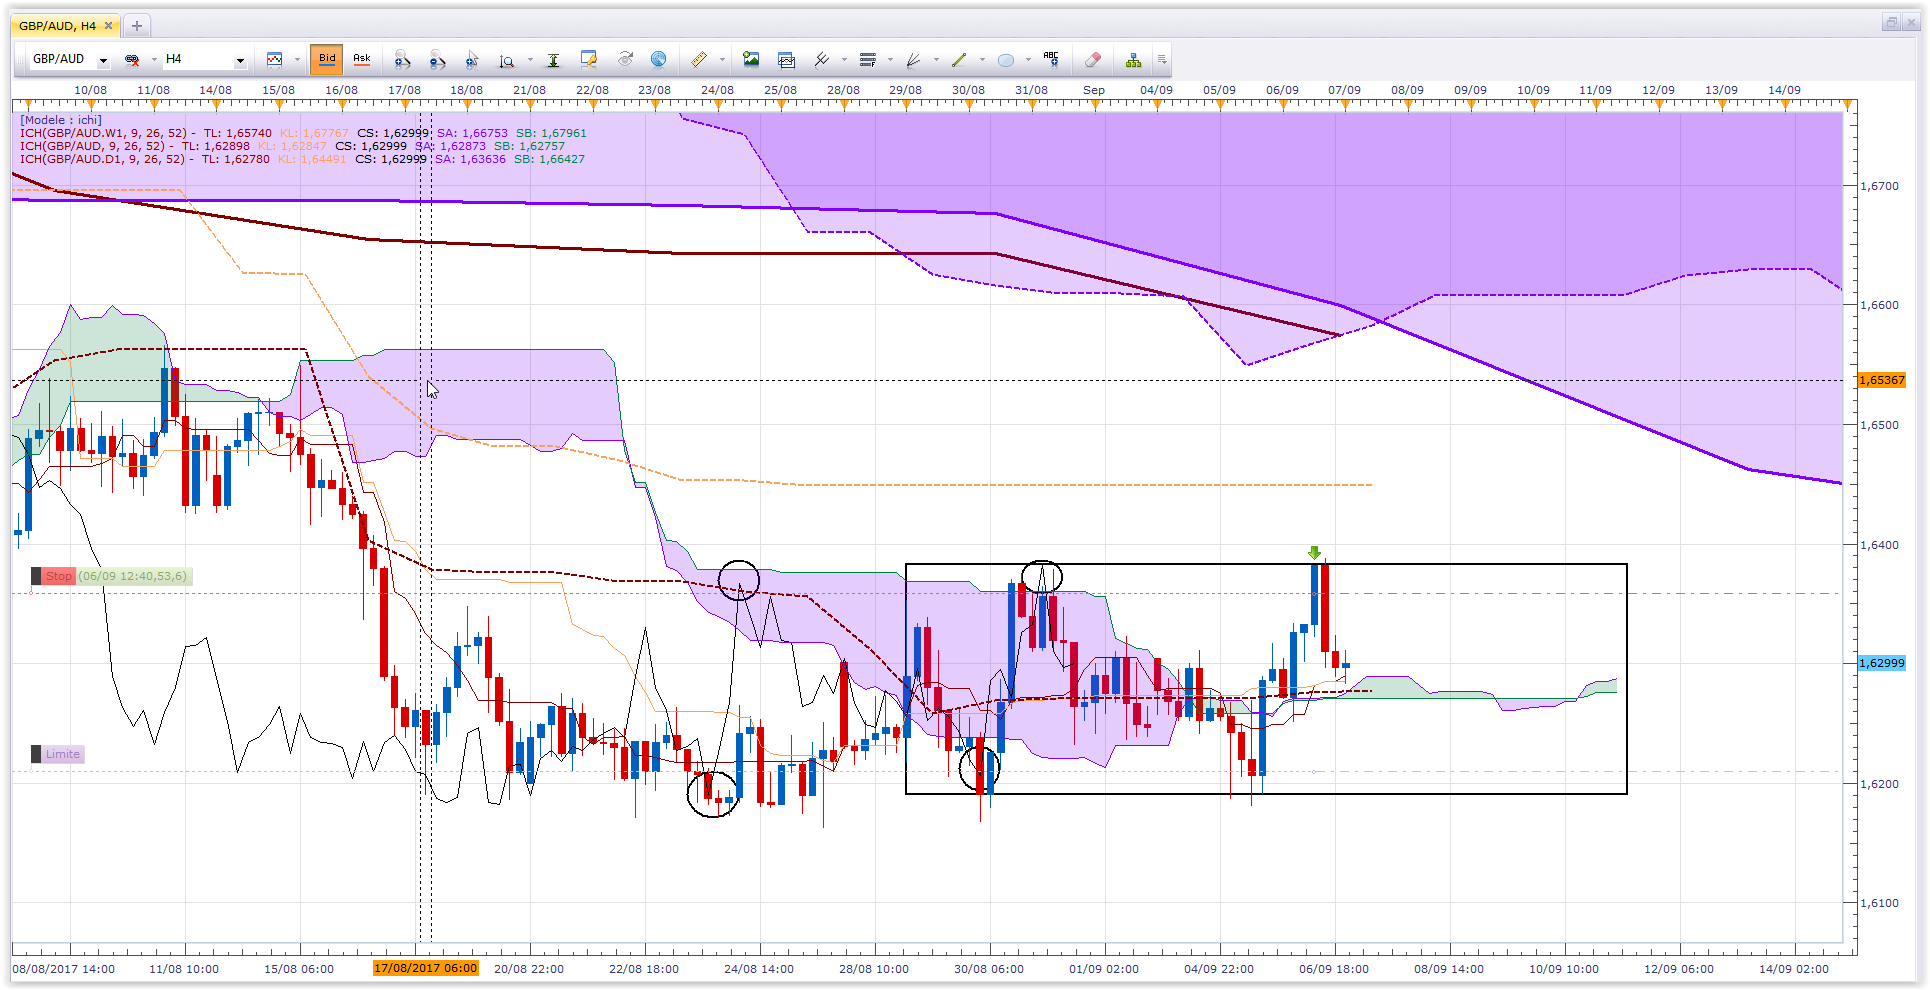Expand the ellipse shape dropdown arrow
The height and width of the screenshot is (990, 1930).
(1027, 60)
